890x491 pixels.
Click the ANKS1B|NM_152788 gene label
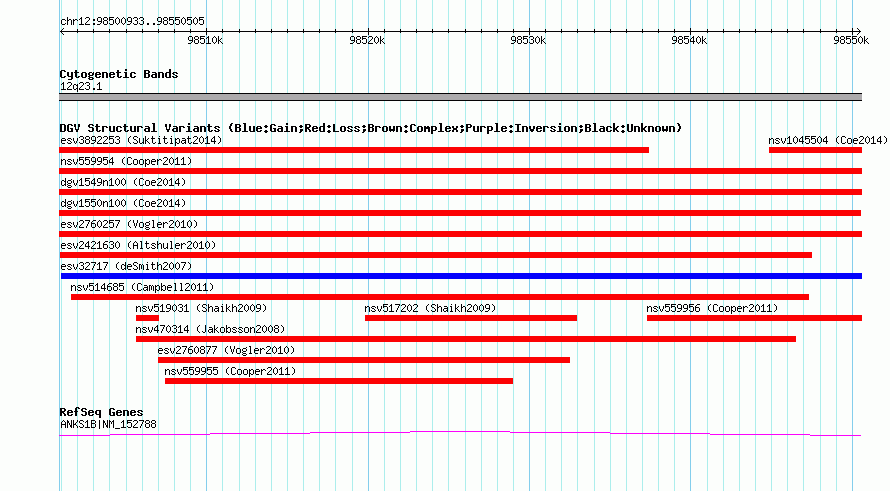(x=108, y=424)
